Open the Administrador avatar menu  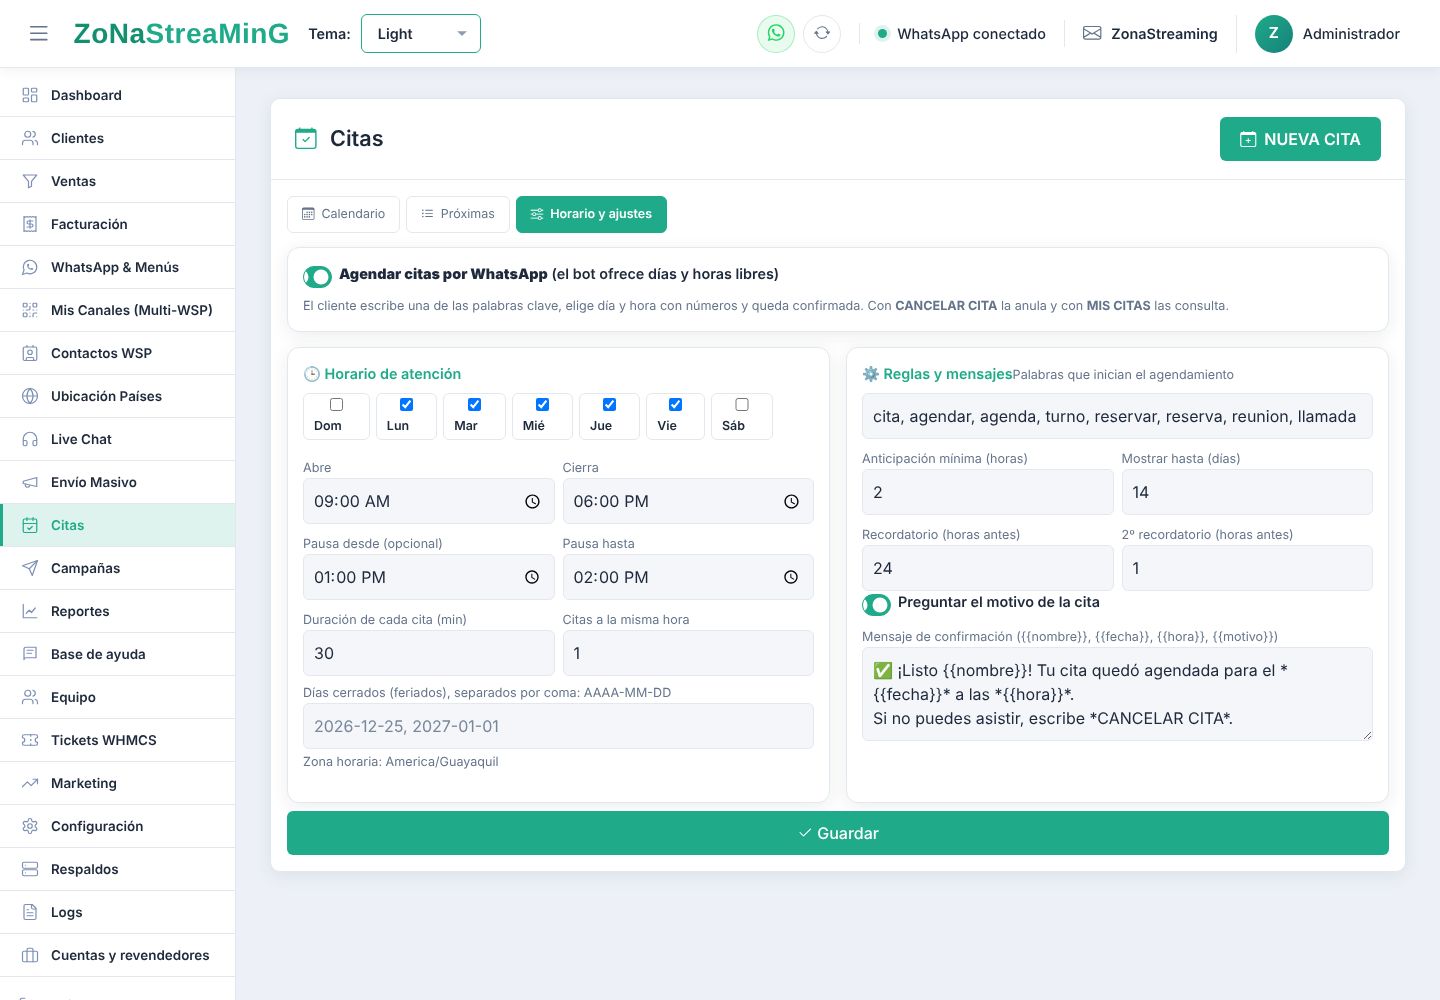point(1274,33)
